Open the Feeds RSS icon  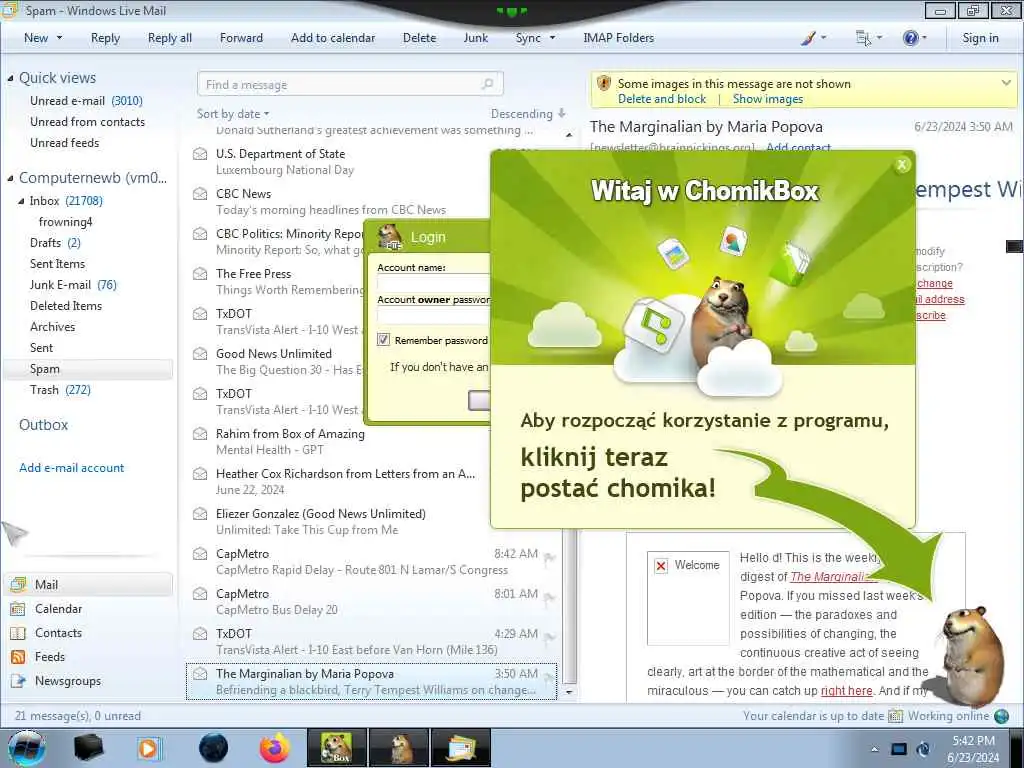click(18, 657)
